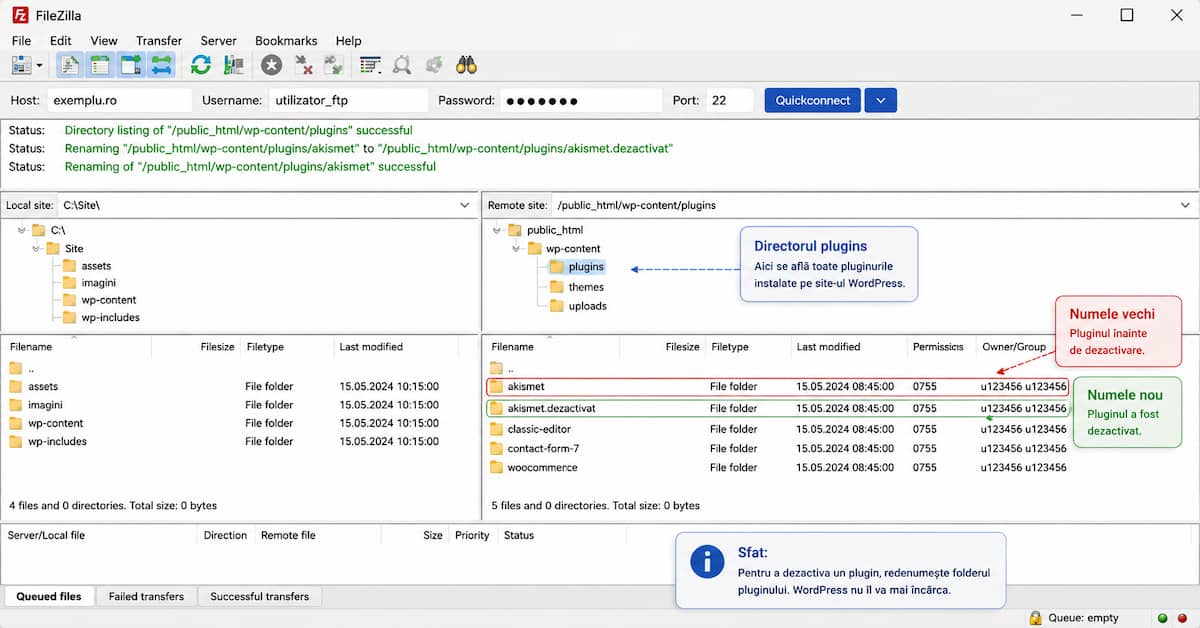Viewport: 1200px width, 628px height.
Task: Click the Priority column header in queue
Action: tap(472, 535)
